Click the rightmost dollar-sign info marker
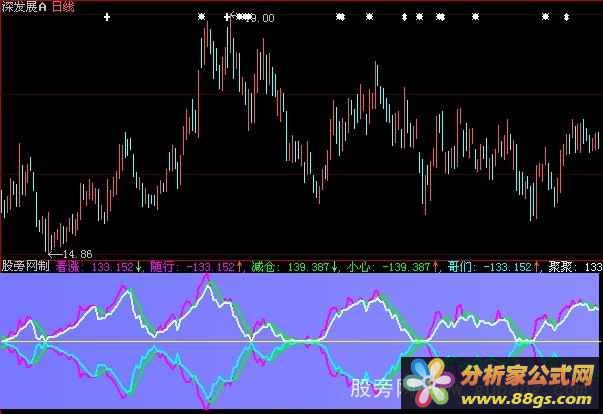 pos(566,17)
